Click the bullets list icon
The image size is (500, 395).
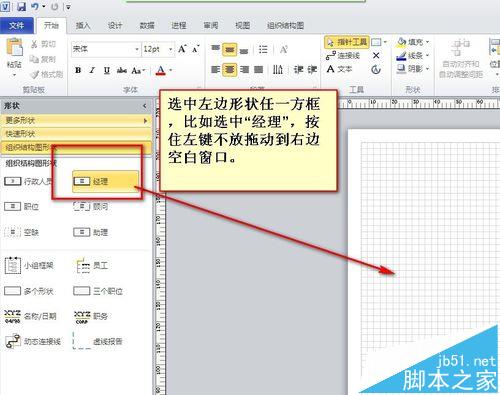263,50
